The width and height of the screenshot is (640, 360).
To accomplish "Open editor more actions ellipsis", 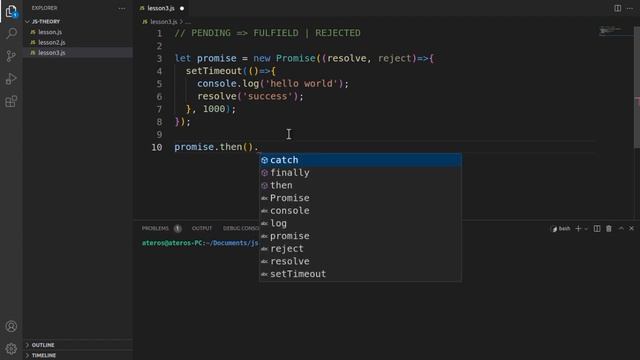I will (x=630, y=8).
